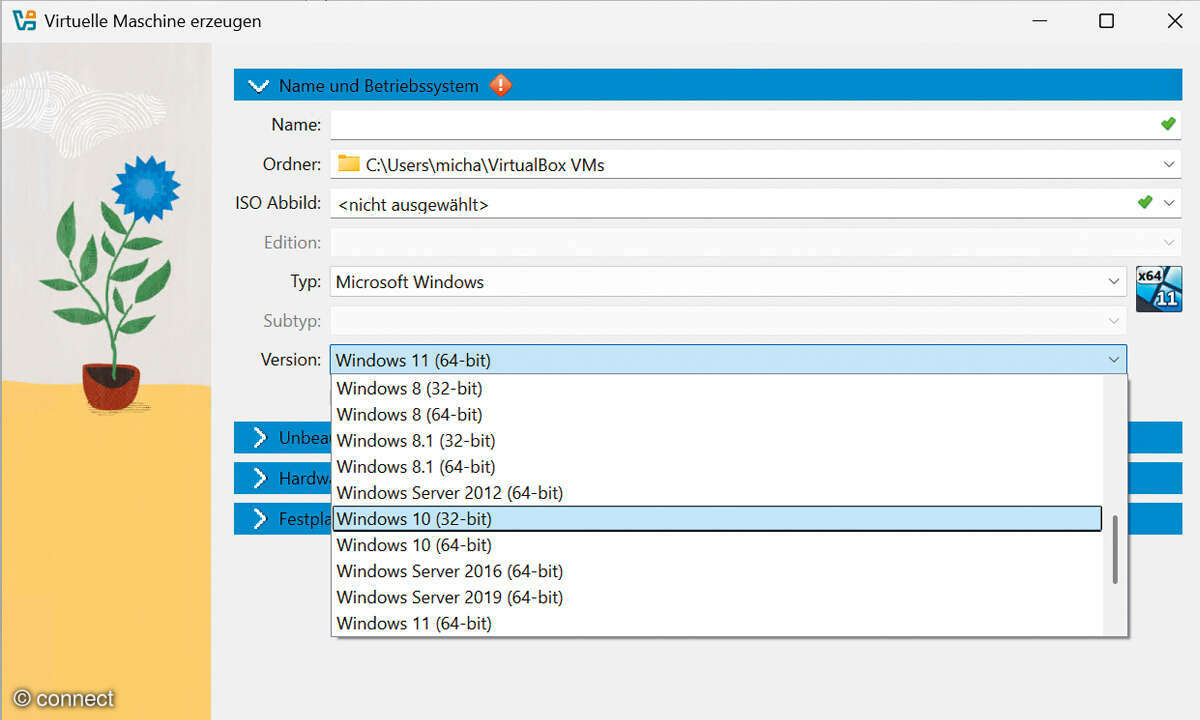
Task: Expand the Hardware section chevron
Action: pyautogui.click(x=260, y=478)
